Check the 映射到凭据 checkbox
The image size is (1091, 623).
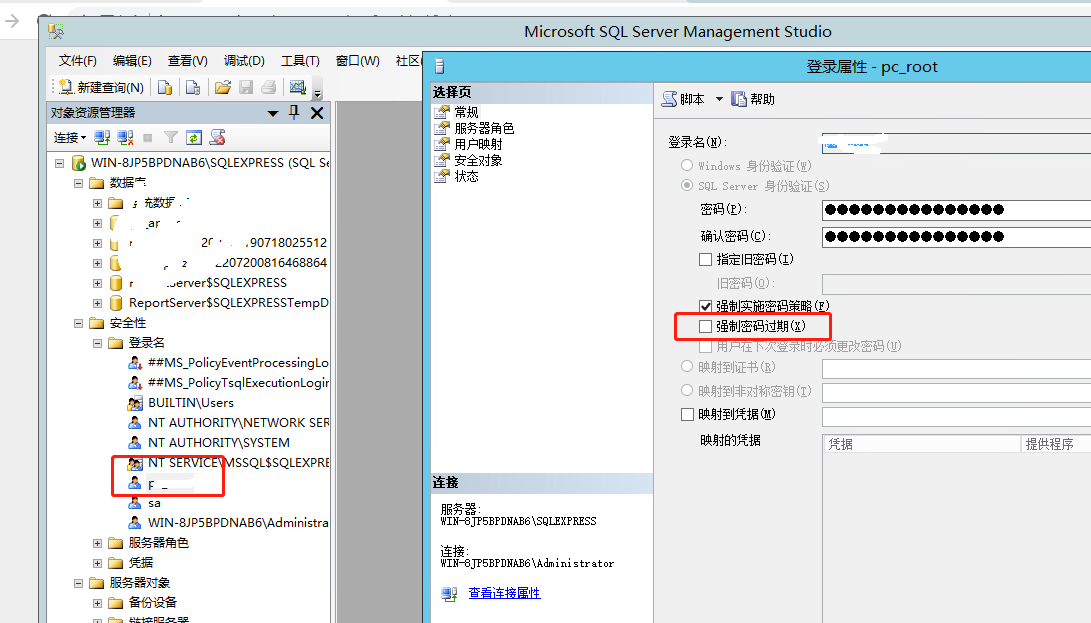687,415
